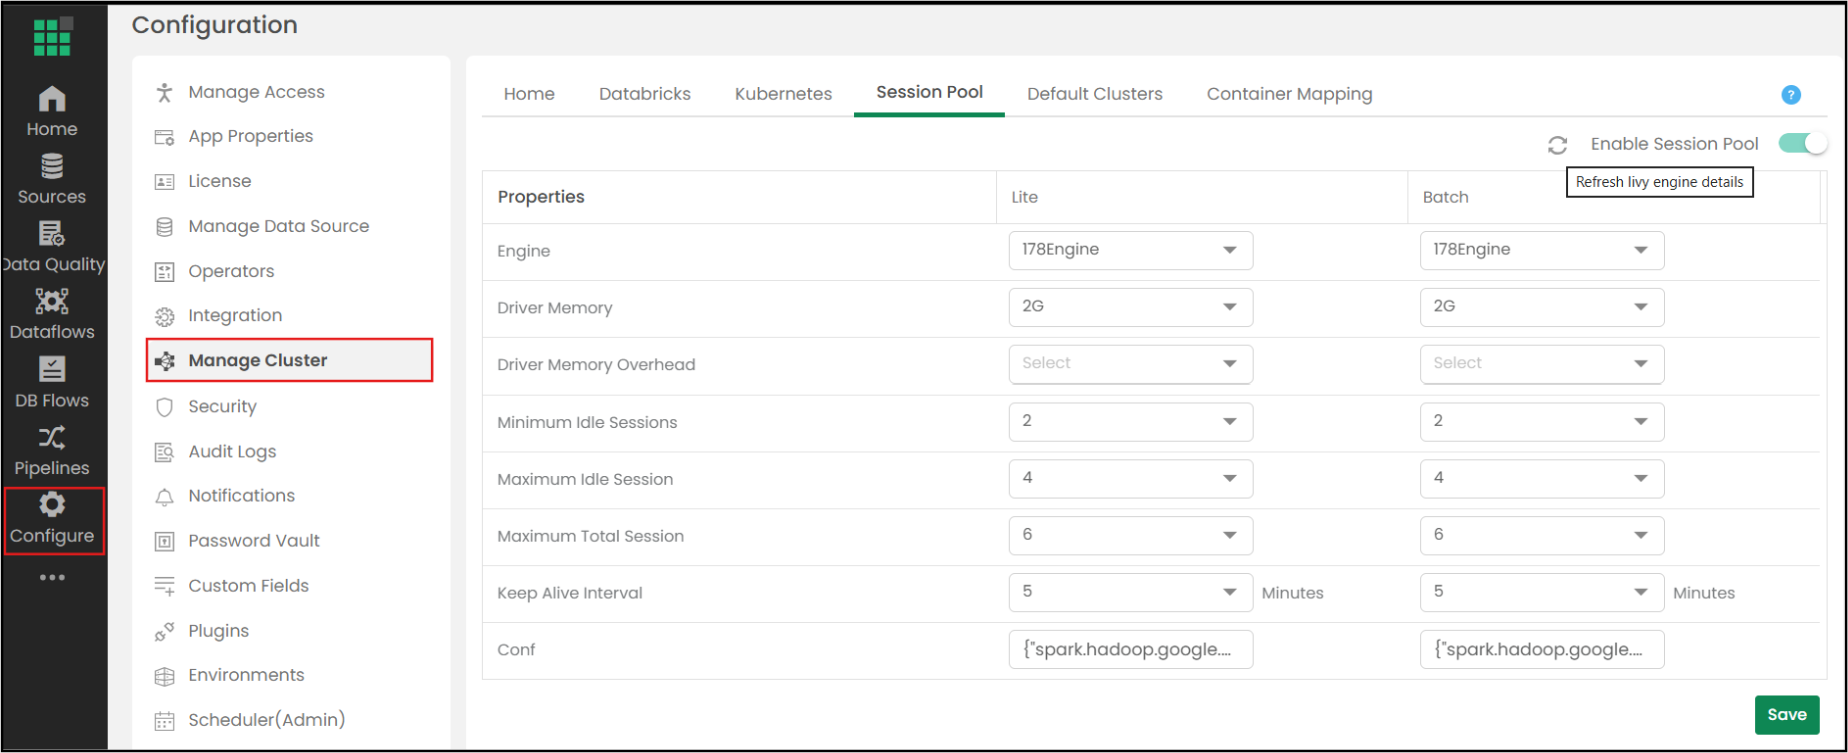
Task: Open the Batch Driver Memory dropdown
Action: point(1541,307)
